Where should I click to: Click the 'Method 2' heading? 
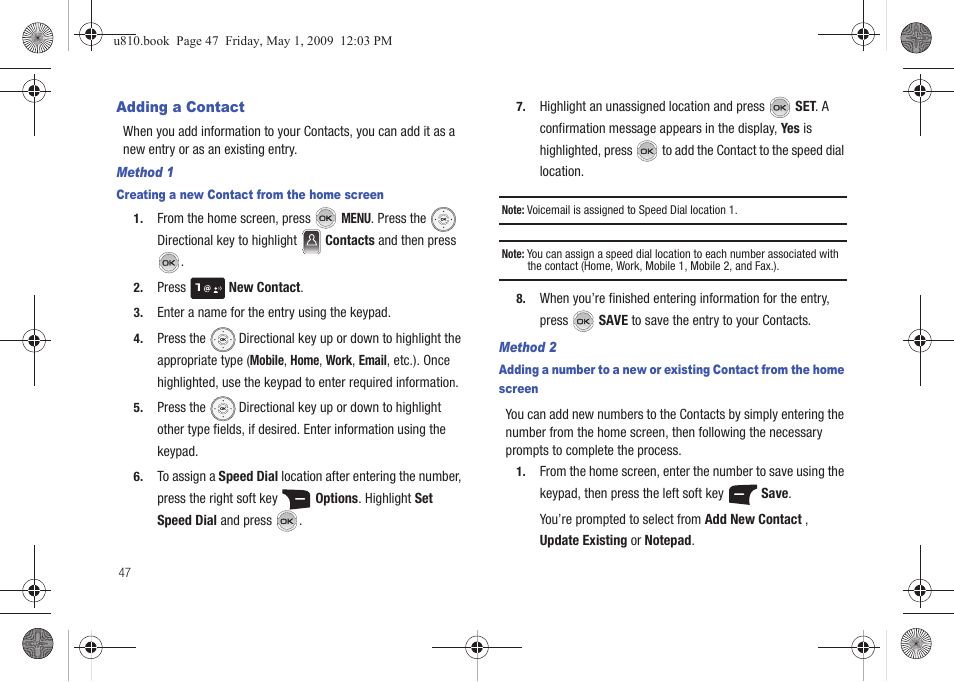click(527, 347)
